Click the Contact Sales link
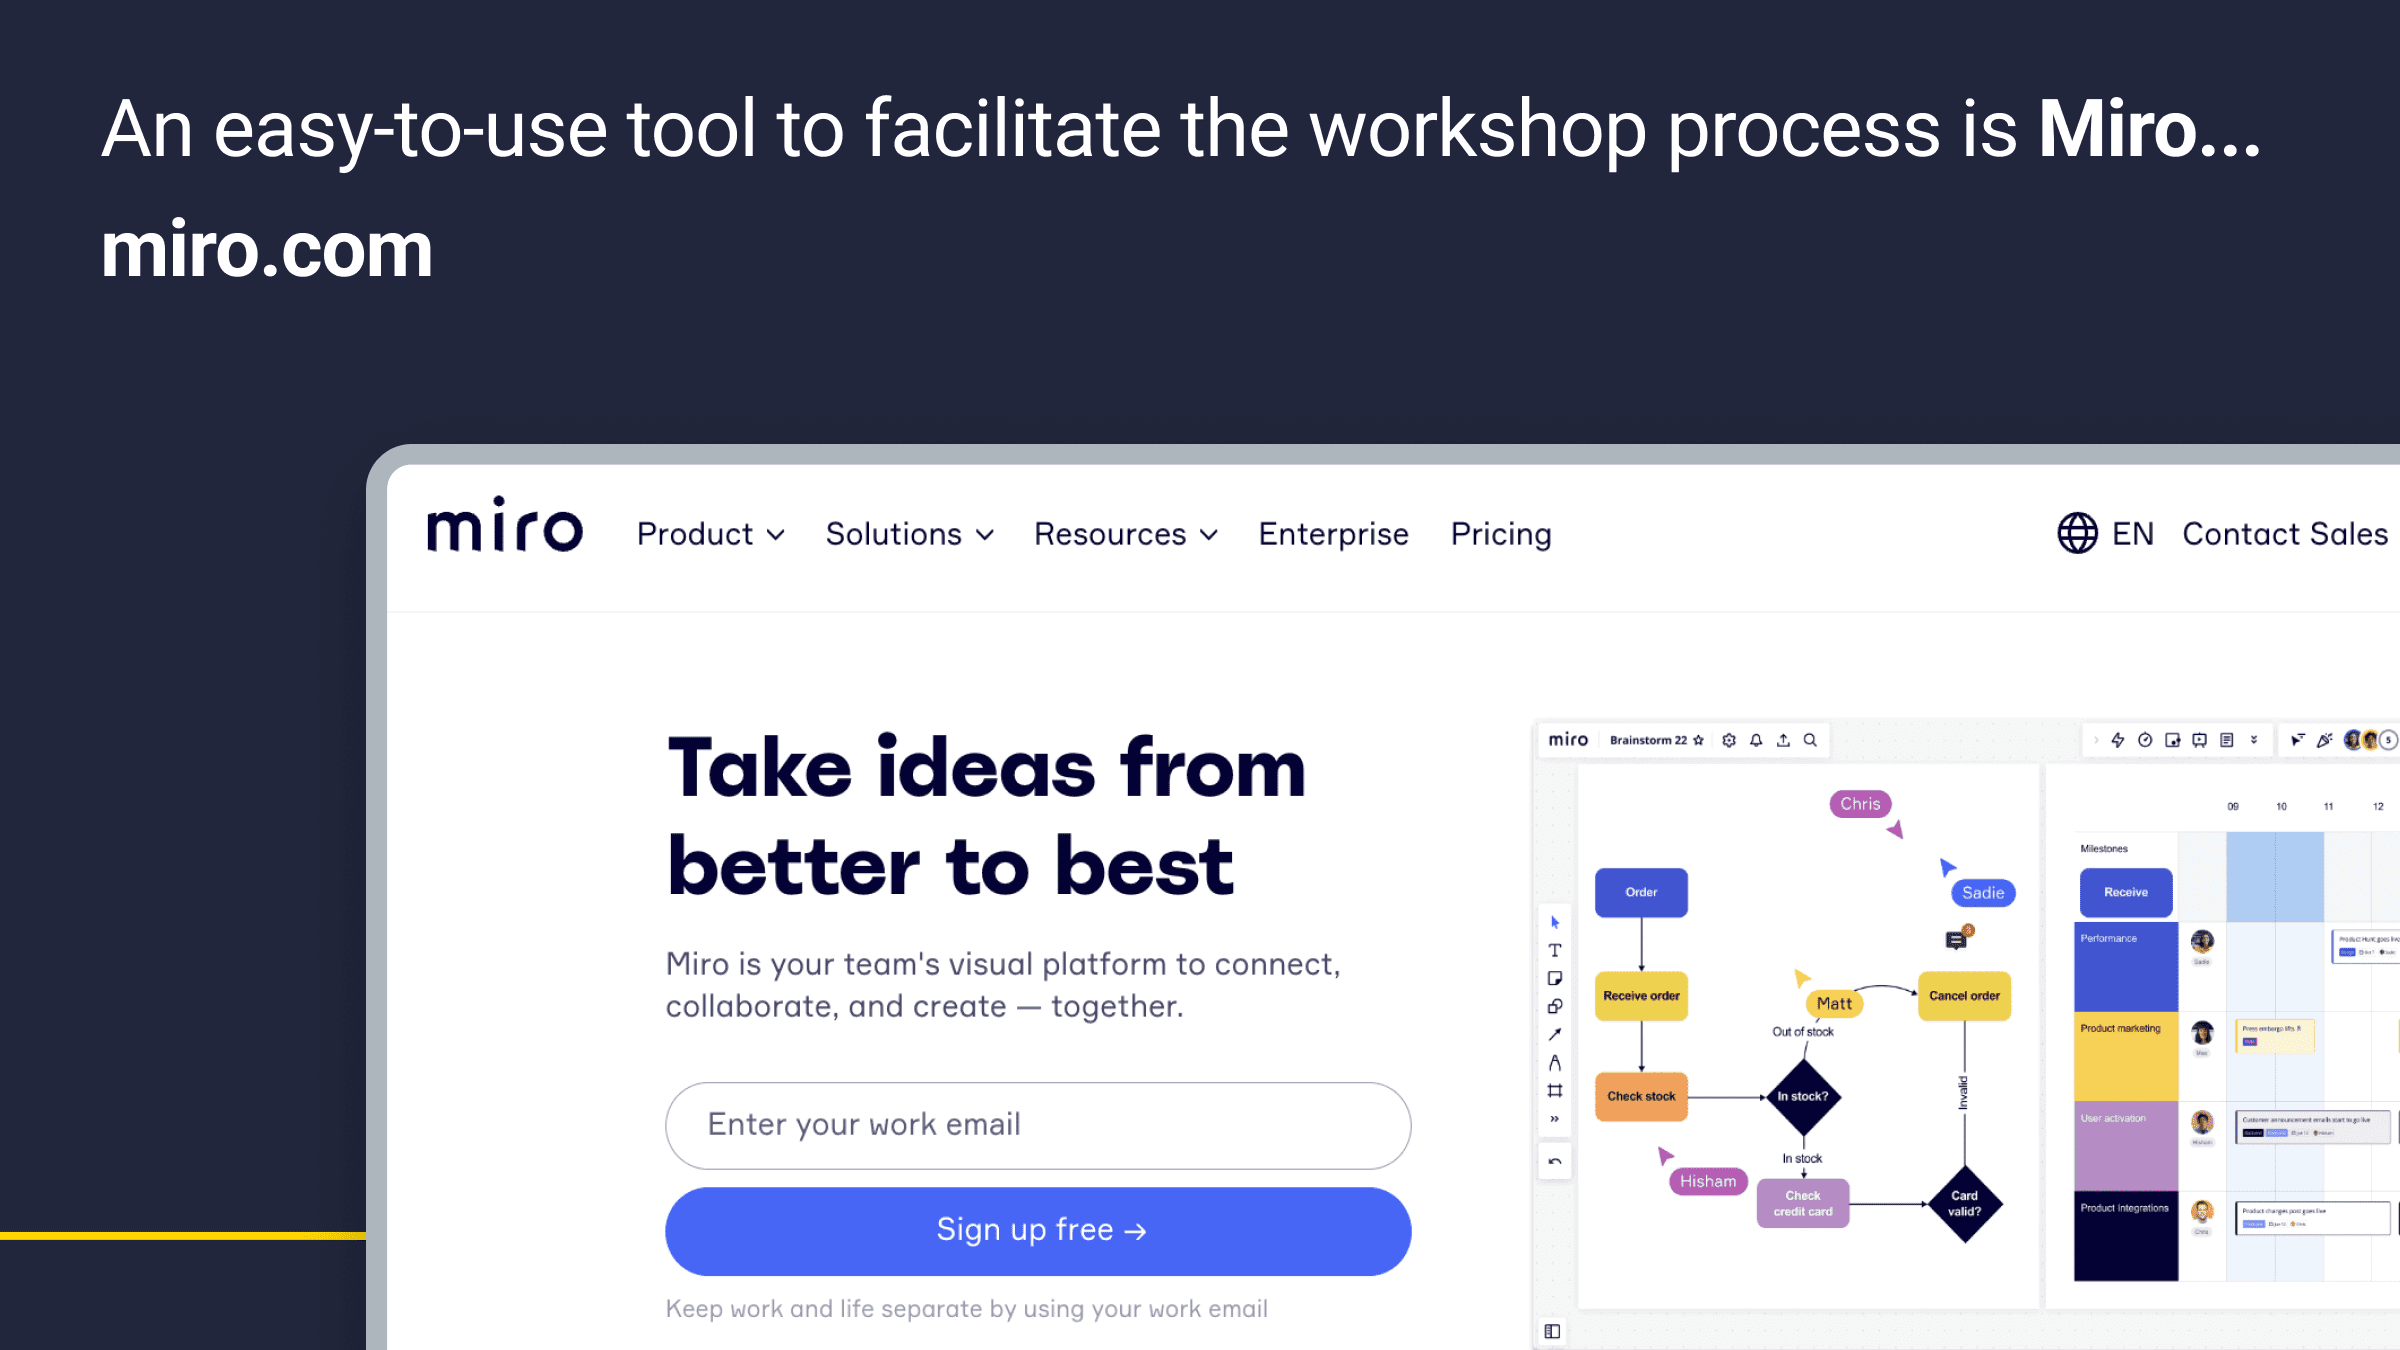The image size is (2400, 1350). (2288, 534)
